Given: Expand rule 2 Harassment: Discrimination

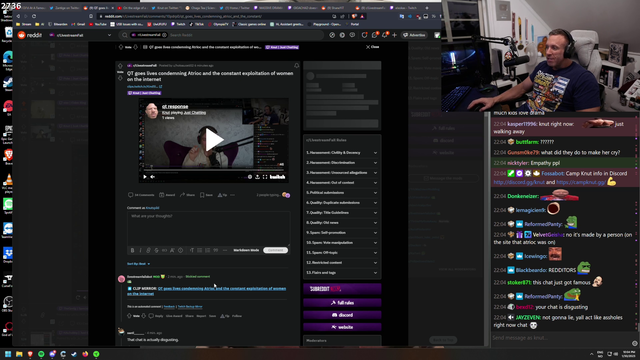Looking at the screenshot, I should pyautogui.click(x=342, y=163).
